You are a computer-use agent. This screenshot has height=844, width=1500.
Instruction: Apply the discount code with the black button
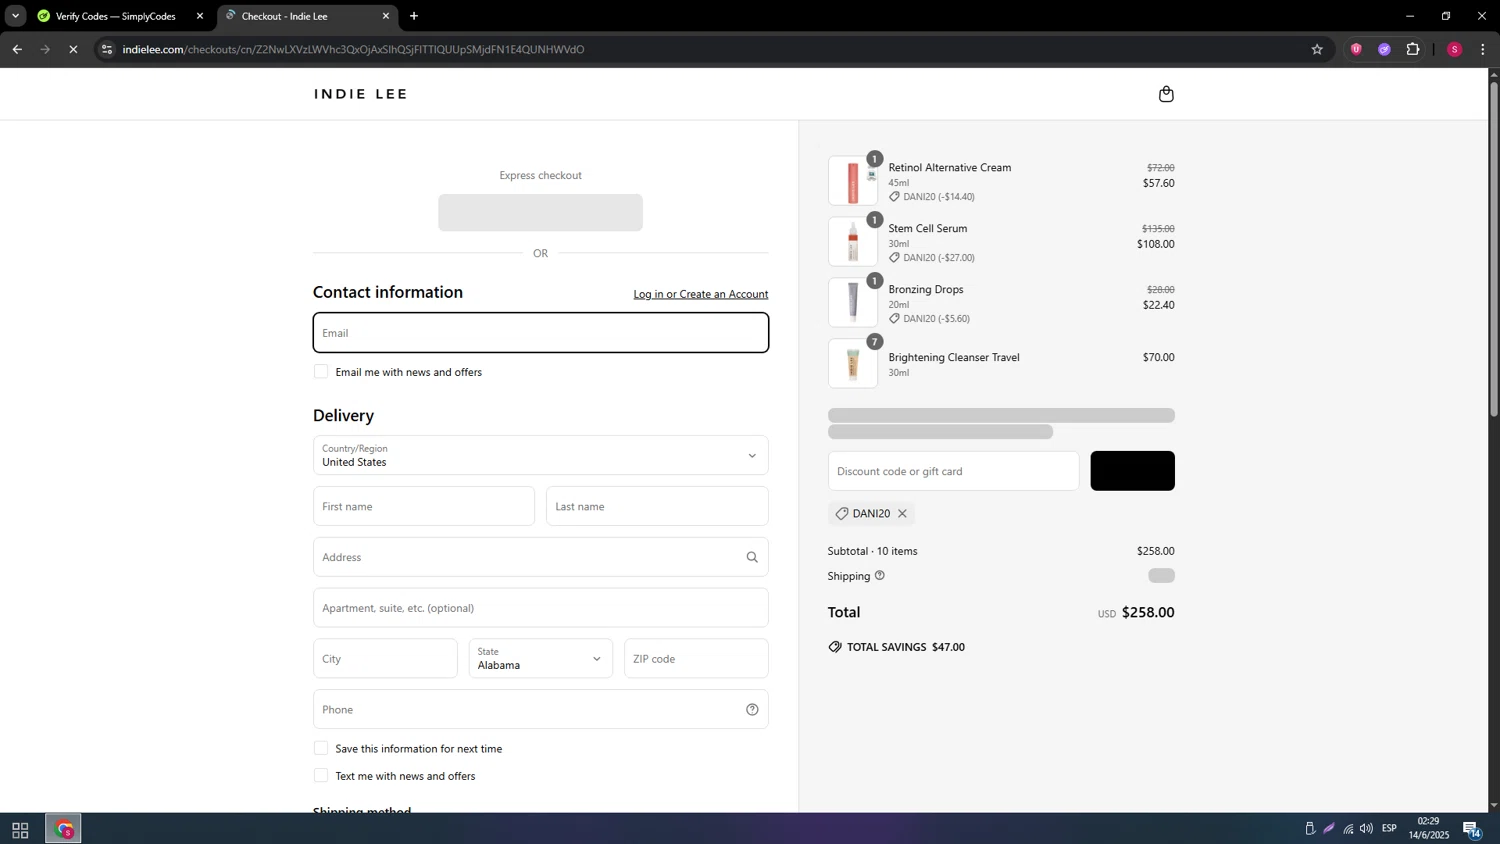(1133, 471)
